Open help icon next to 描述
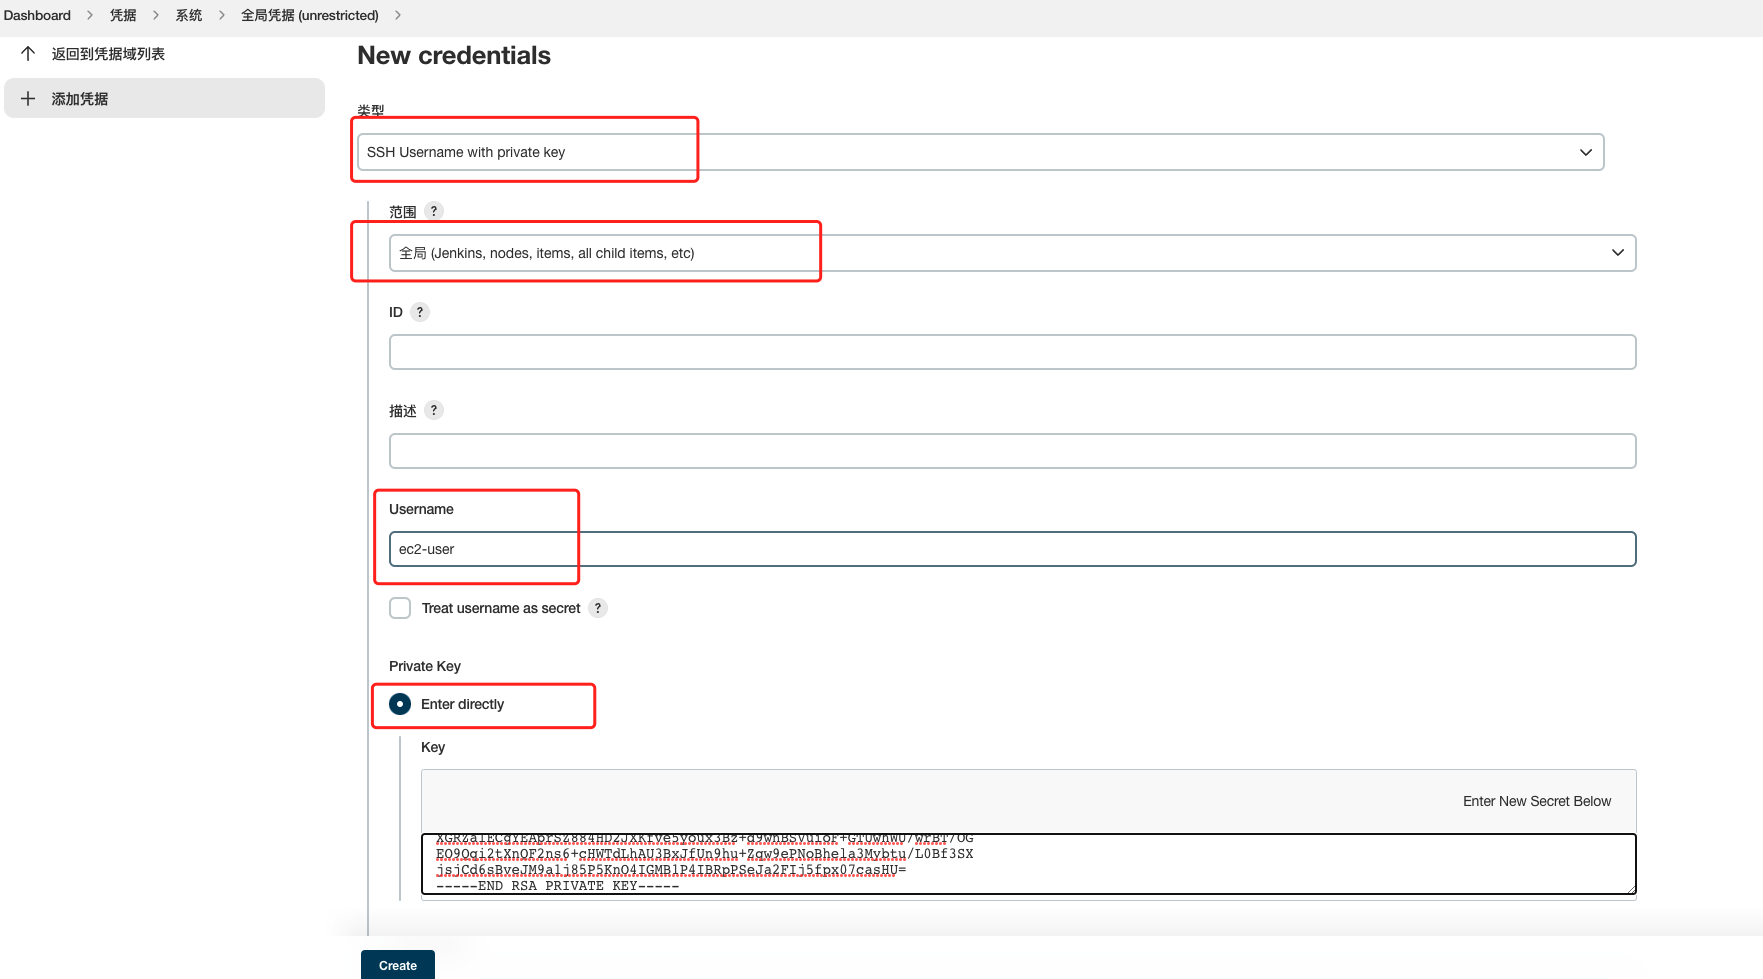This screenshot has height=979, width=1763. coord(433,410)
